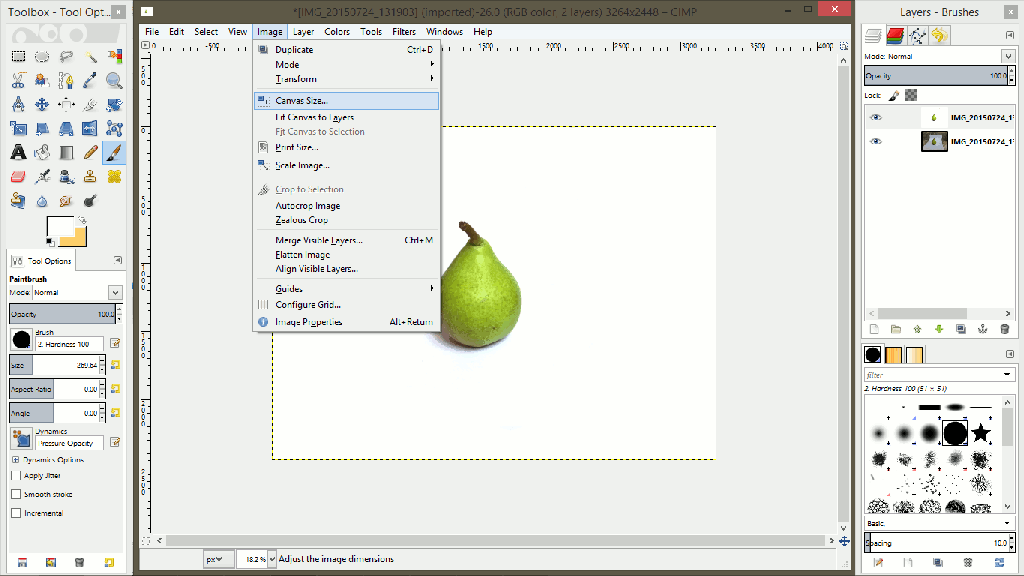Select the Bucket Fill tool
Image resolution: width=1024 pixels, height=576 pixels.
click(x=42, y=153)
